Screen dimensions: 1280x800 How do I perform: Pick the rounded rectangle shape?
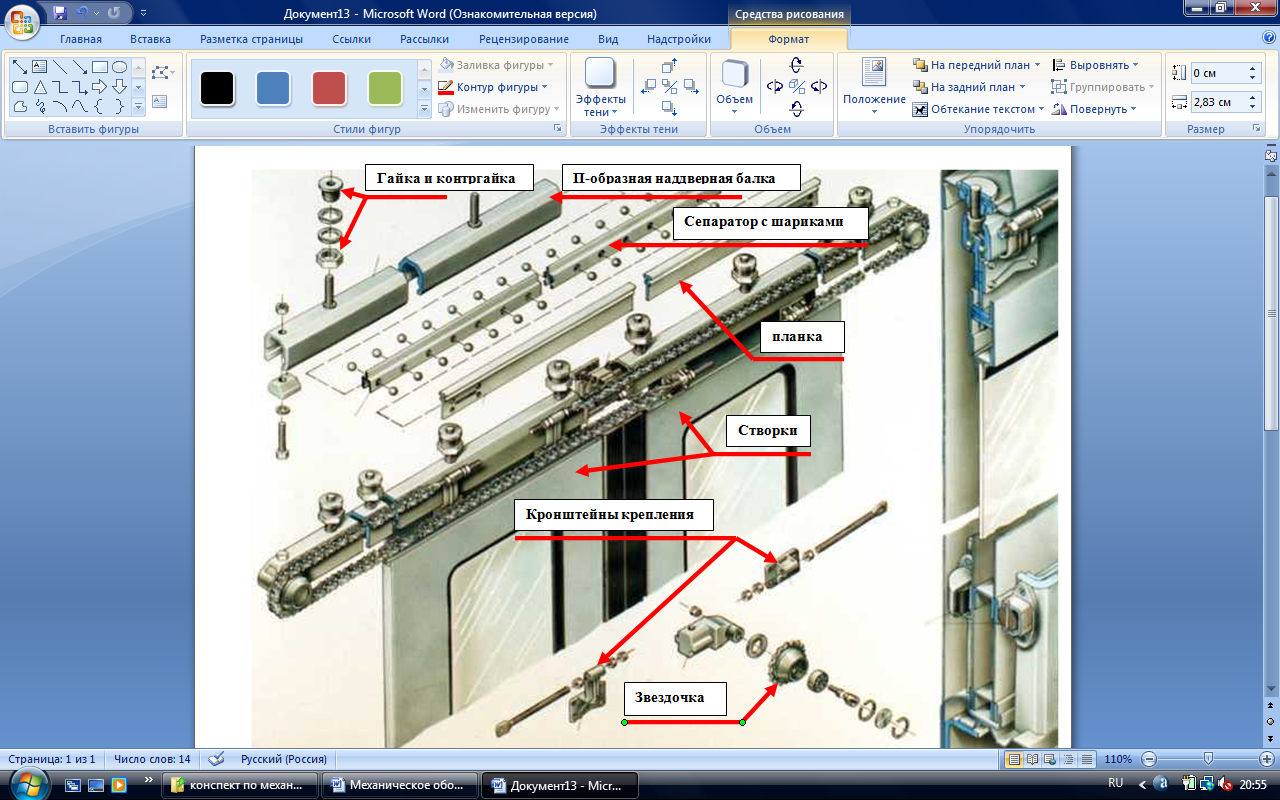20,87
